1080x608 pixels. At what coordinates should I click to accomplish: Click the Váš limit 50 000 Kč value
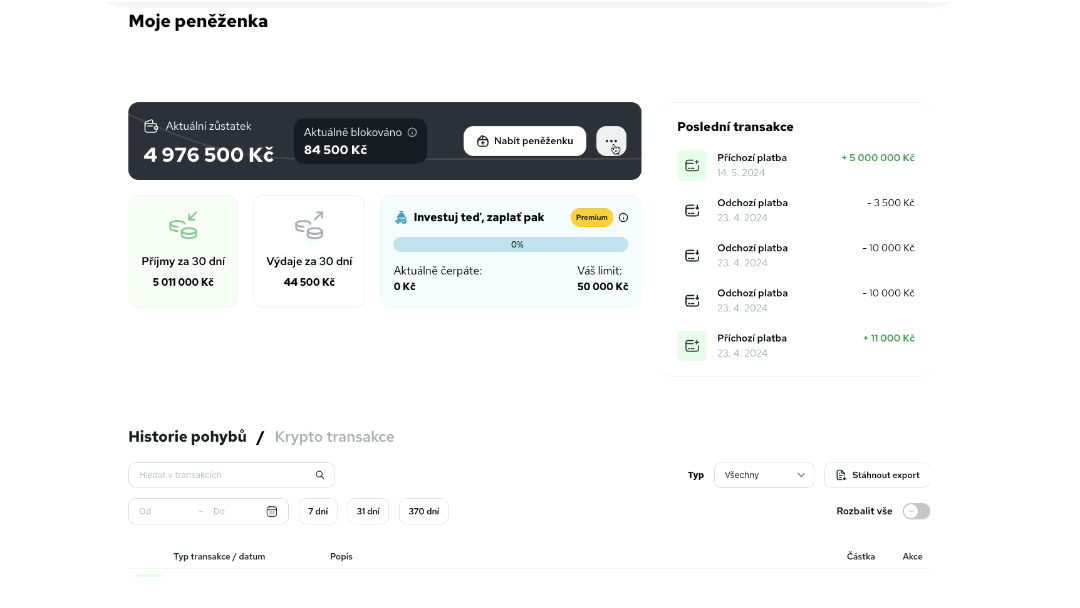pyautogui.click(x=603, y=286)
